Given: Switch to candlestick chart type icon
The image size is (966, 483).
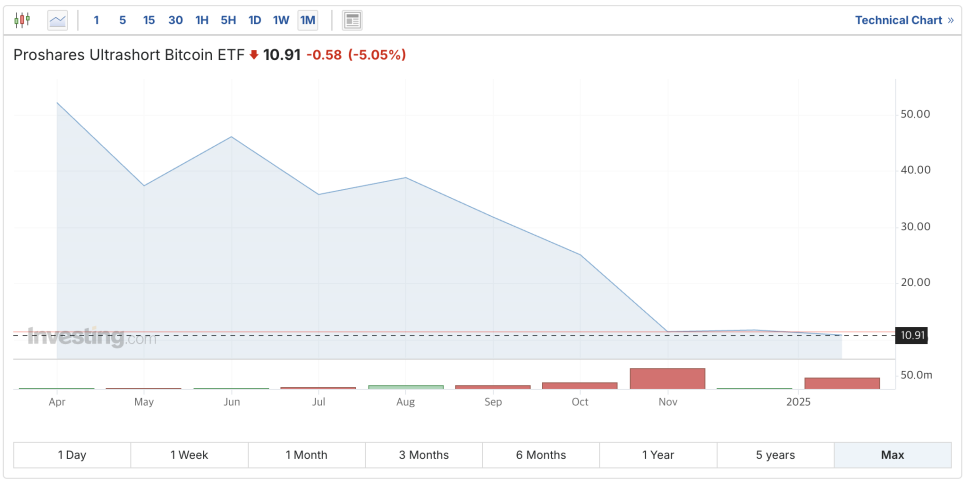Looking at the screenshot, I should click(x=22, y=20).
